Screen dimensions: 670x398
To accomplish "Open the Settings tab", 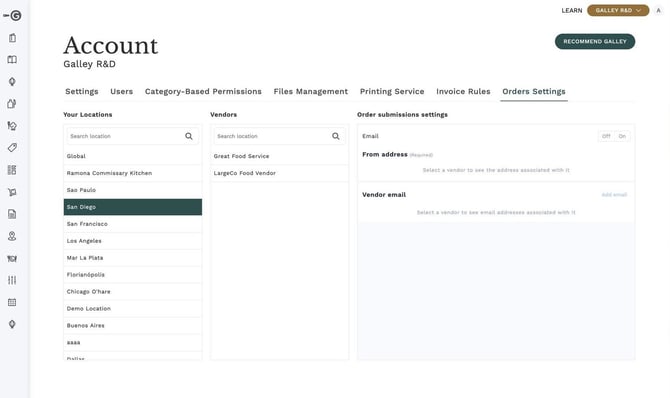I will (x=82, y=91).
